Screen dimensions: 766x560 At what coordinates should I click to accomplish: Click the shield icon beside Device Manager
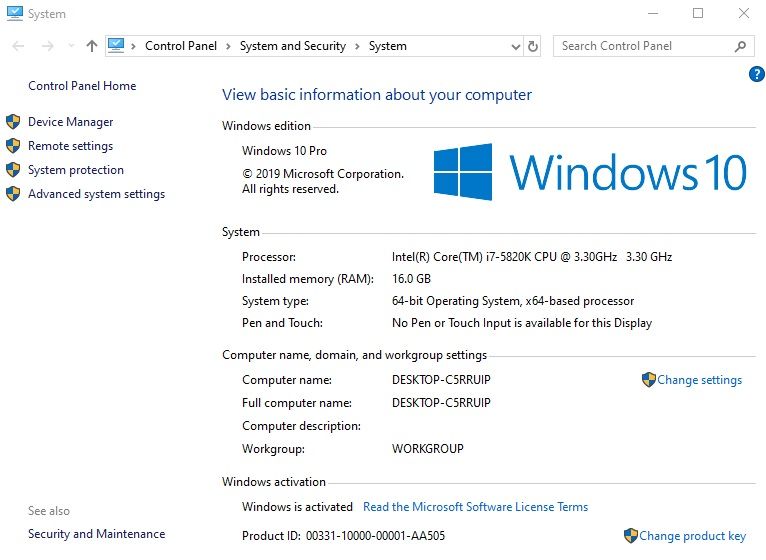(x=13, y=121)
